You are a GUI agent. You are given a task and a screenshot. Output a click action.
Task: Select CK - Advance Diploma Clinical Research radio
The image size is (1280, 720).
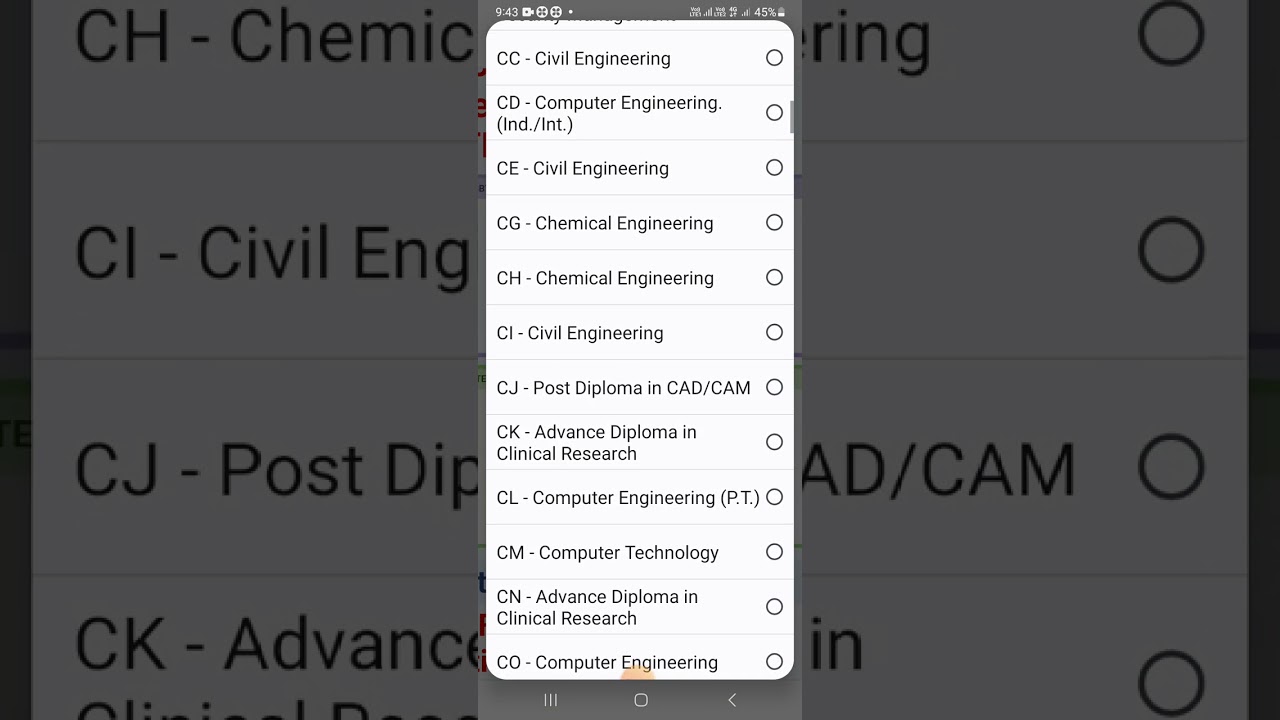click(x=774, y=442)
